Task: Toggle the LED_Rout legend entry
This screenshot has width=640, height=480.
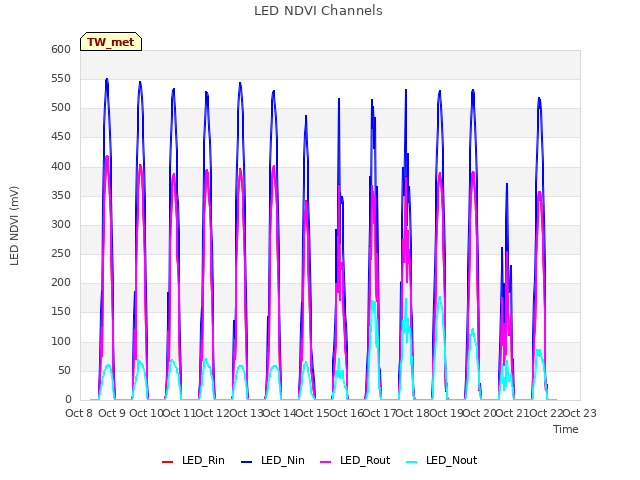Action: click(x=355, y=460)
